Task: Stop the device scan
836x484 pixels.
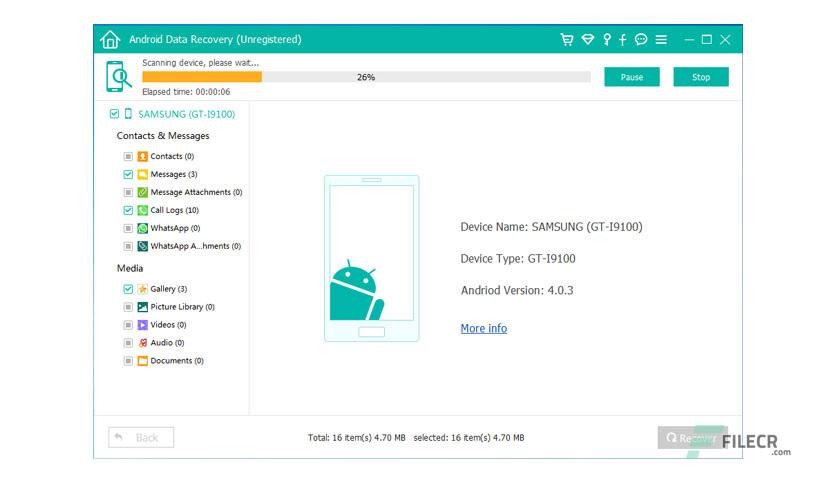Action: [701, 77]
